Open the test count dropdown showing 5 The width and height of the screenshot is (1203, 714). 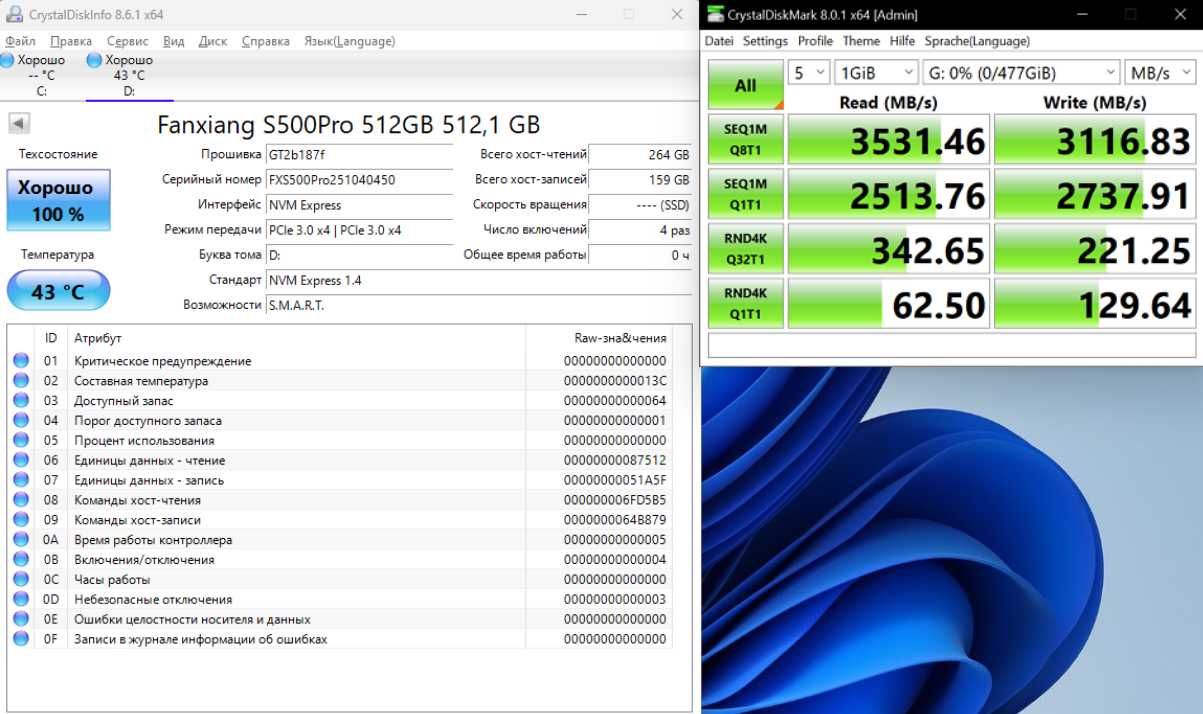809,72
